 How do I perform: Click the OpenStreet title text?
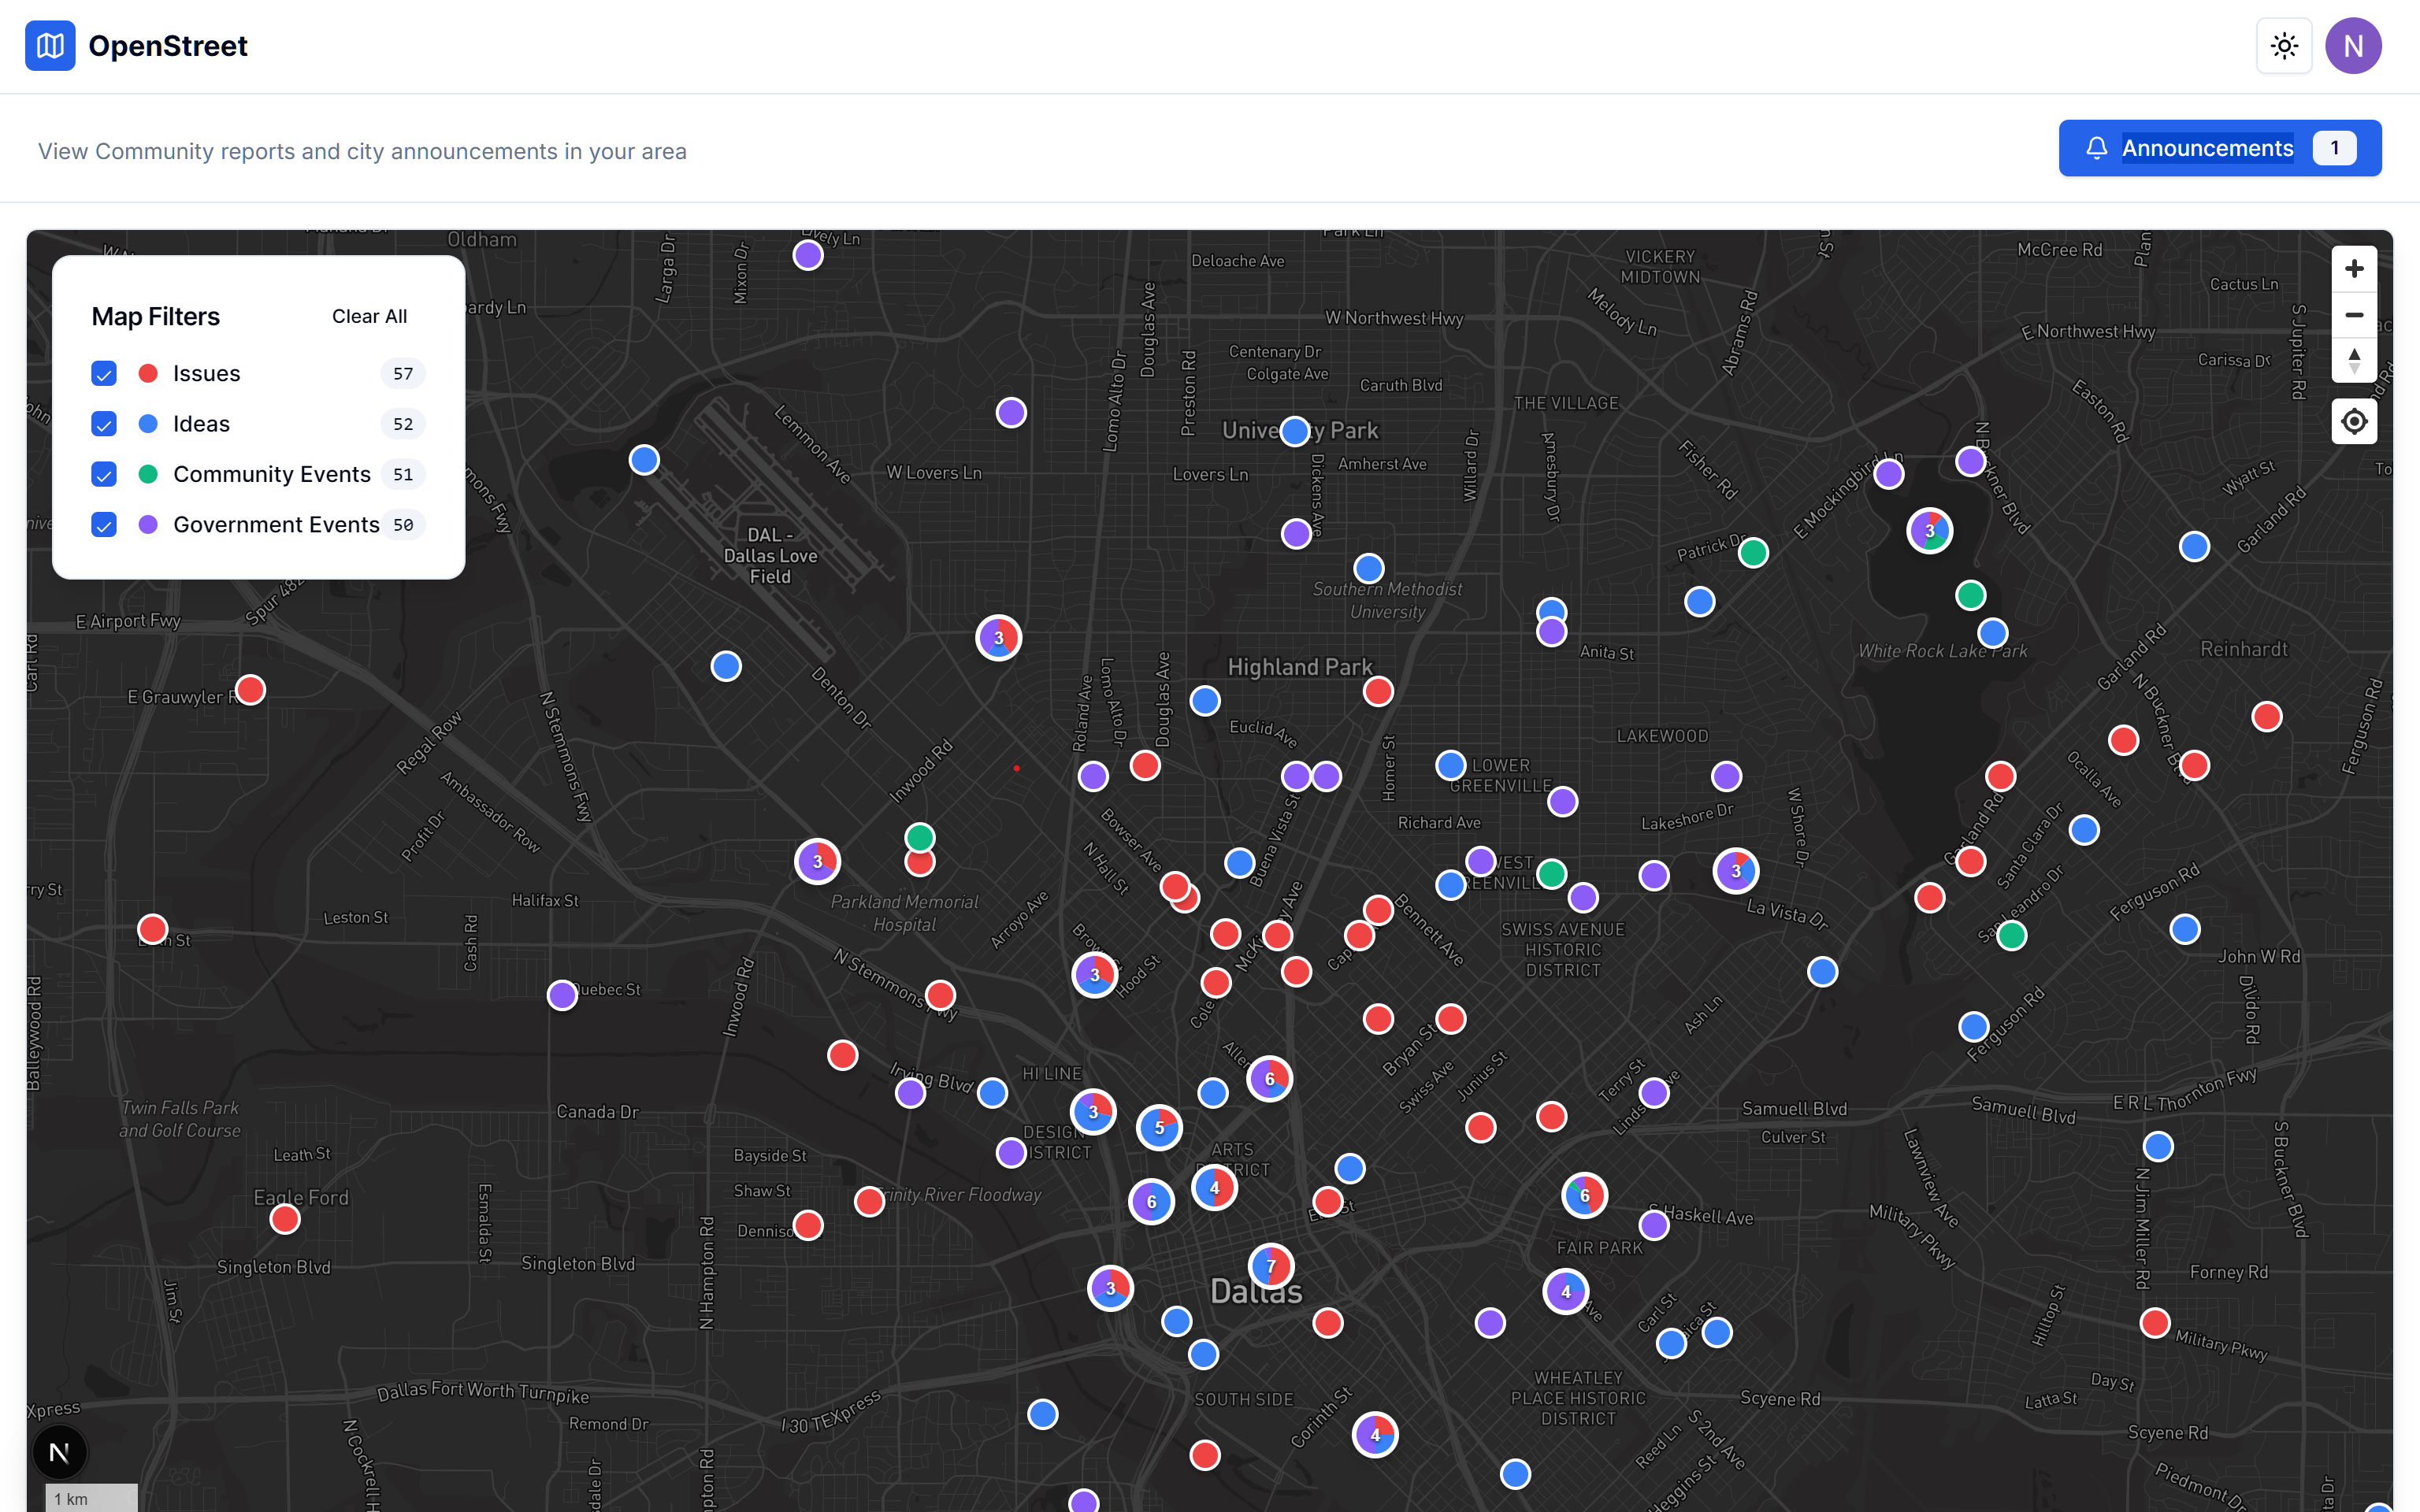[168, 46]
